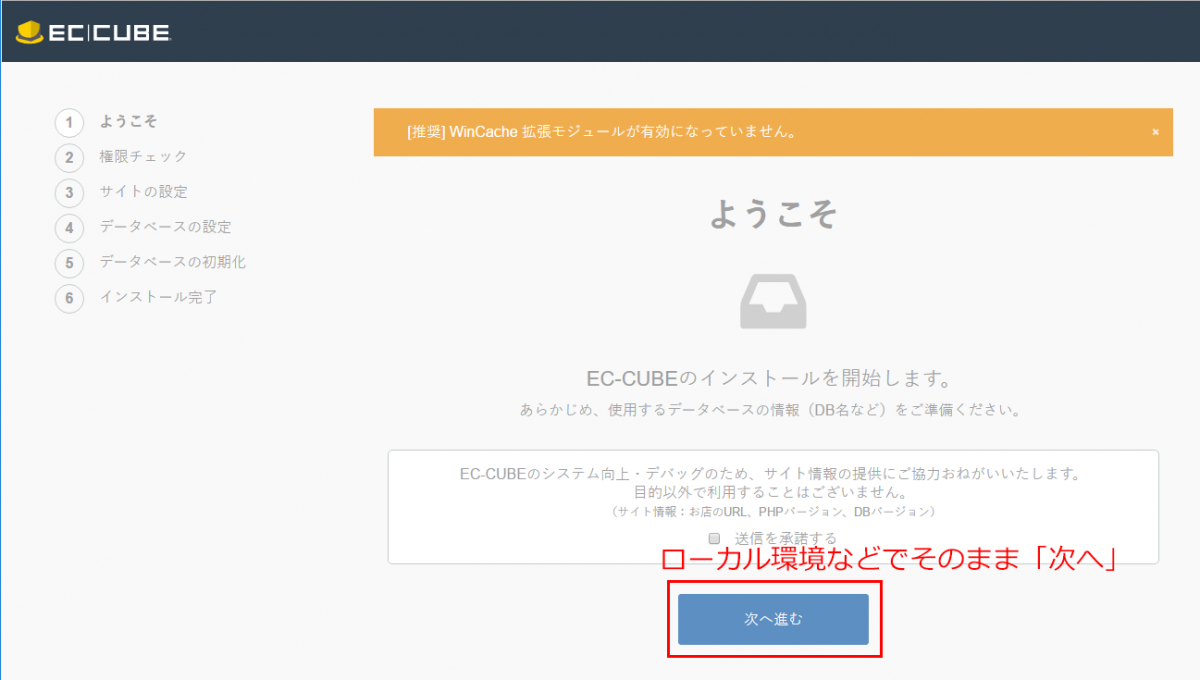Dismiss the WinCache warning with the x
This screenshot has height=680, width=1200.
[x=1155, y=132]
